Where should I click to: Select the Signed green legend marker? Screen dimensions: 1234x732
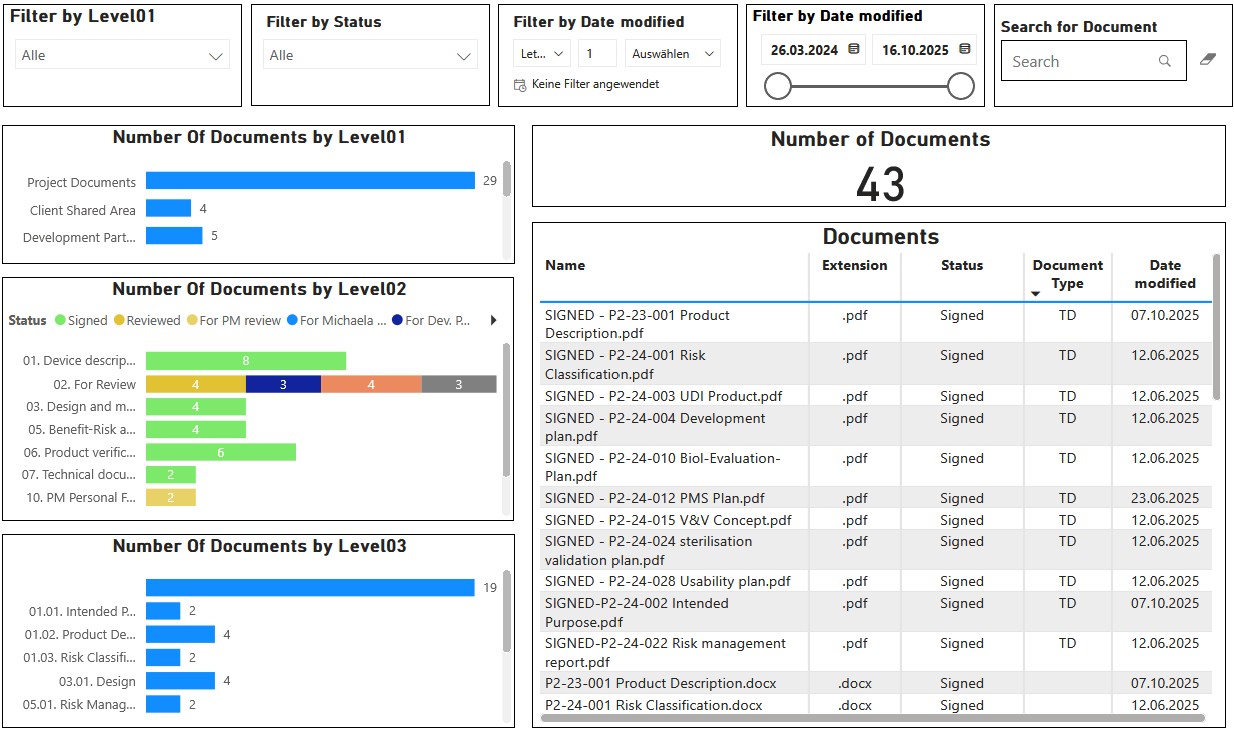tap(60, 321)
